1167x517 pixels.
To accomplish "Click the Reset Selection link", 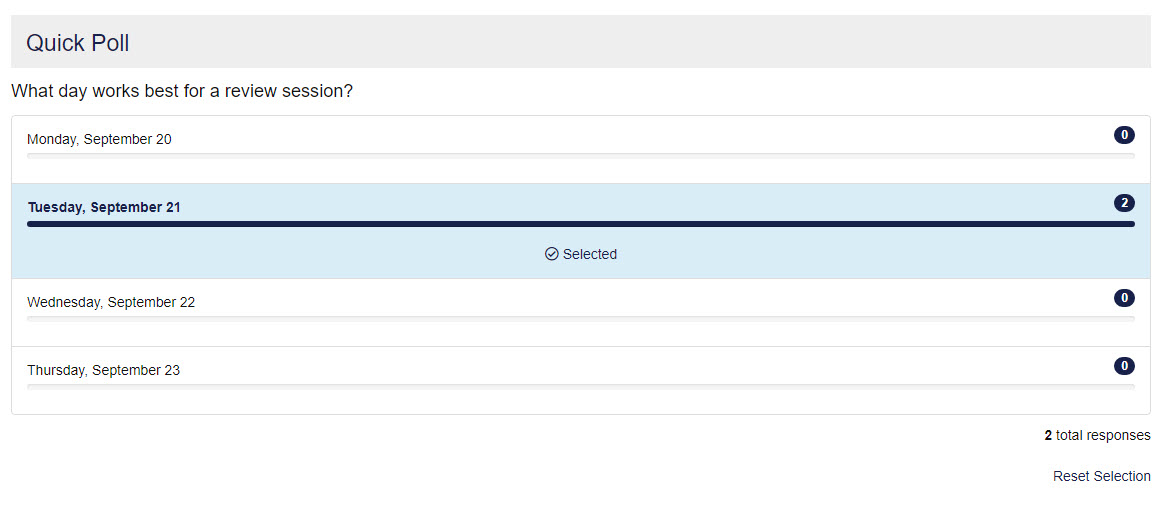I will pyautogui.click(x=1101, y=476).
